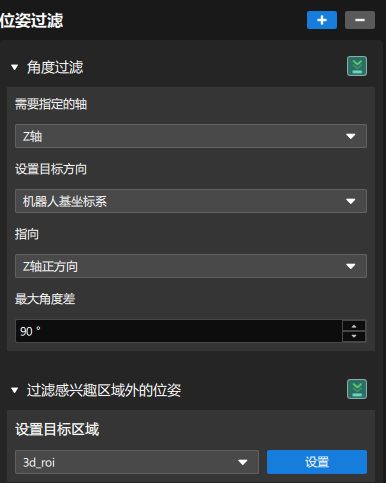Collapse the 过滤感兴趣区域外的位姿 section triangle
The width and height of the screenshot is (386, 483).
[x=14, y=390]
